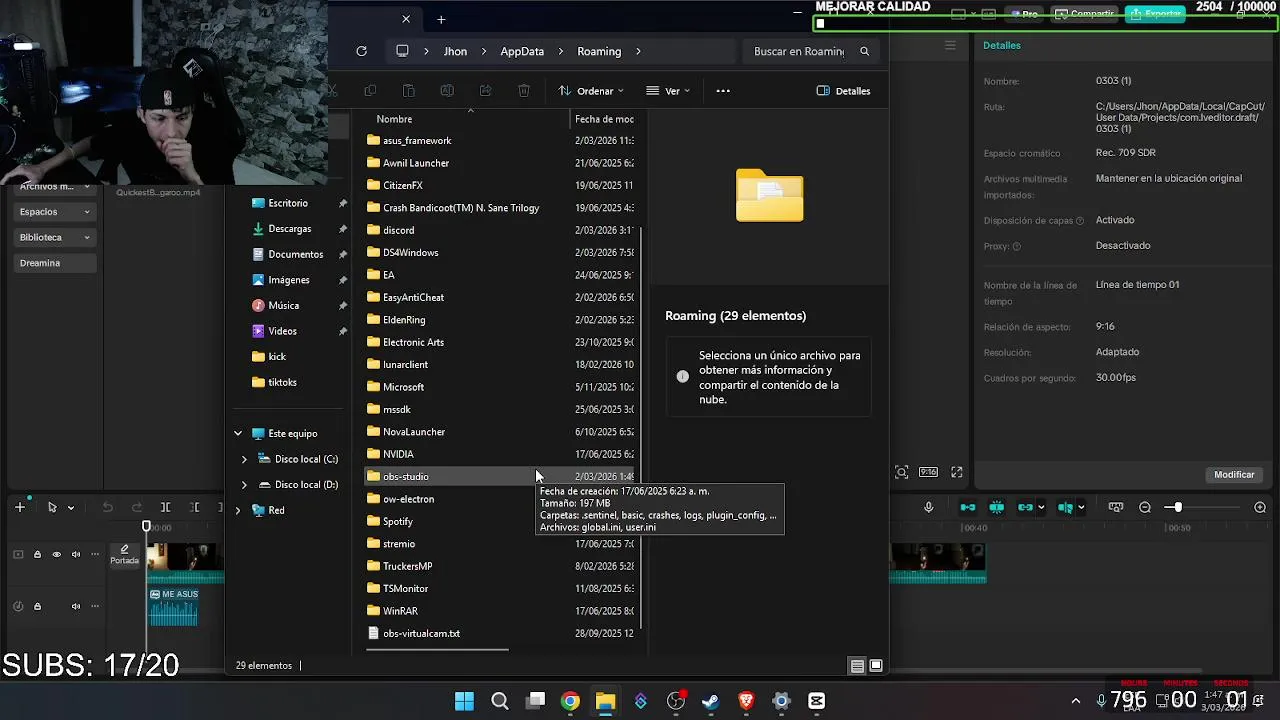Open the See more options ellipsis in Explorer toolbar
The width and height of the screenshot is (1280, 720).
click(x=723, y=91)
